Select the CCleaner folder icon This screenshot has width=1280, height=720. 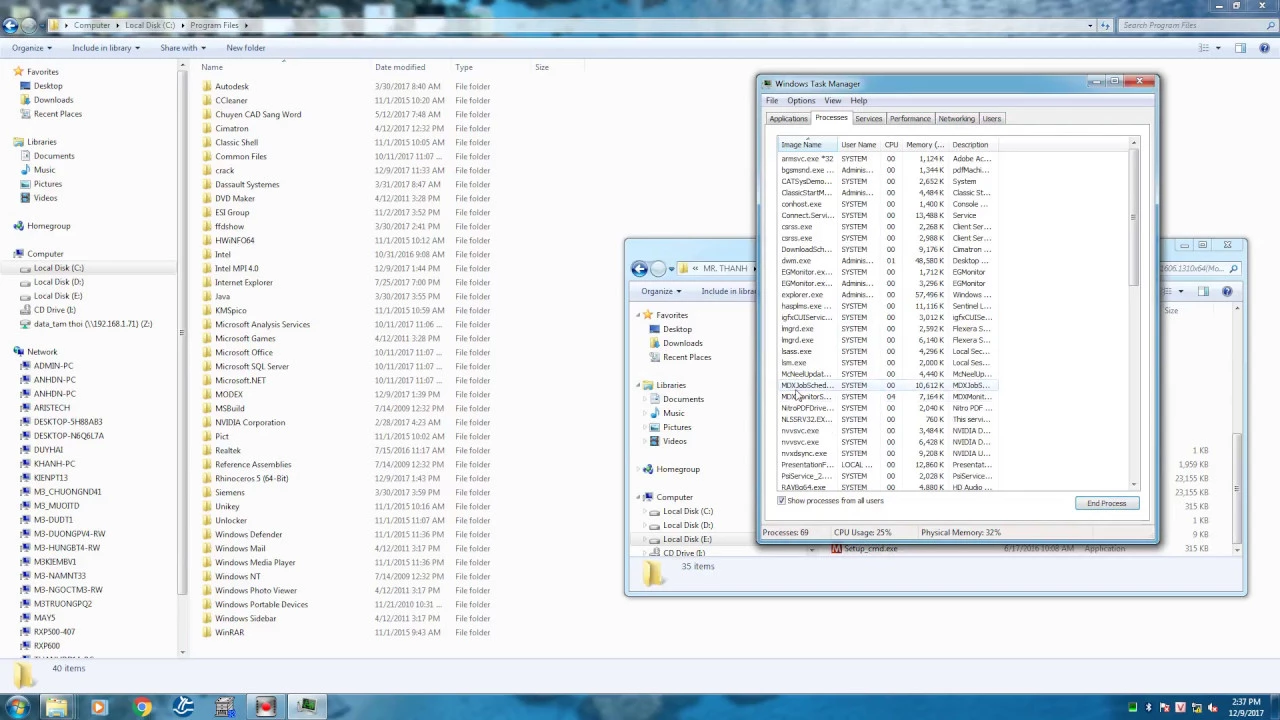[207, 100]
